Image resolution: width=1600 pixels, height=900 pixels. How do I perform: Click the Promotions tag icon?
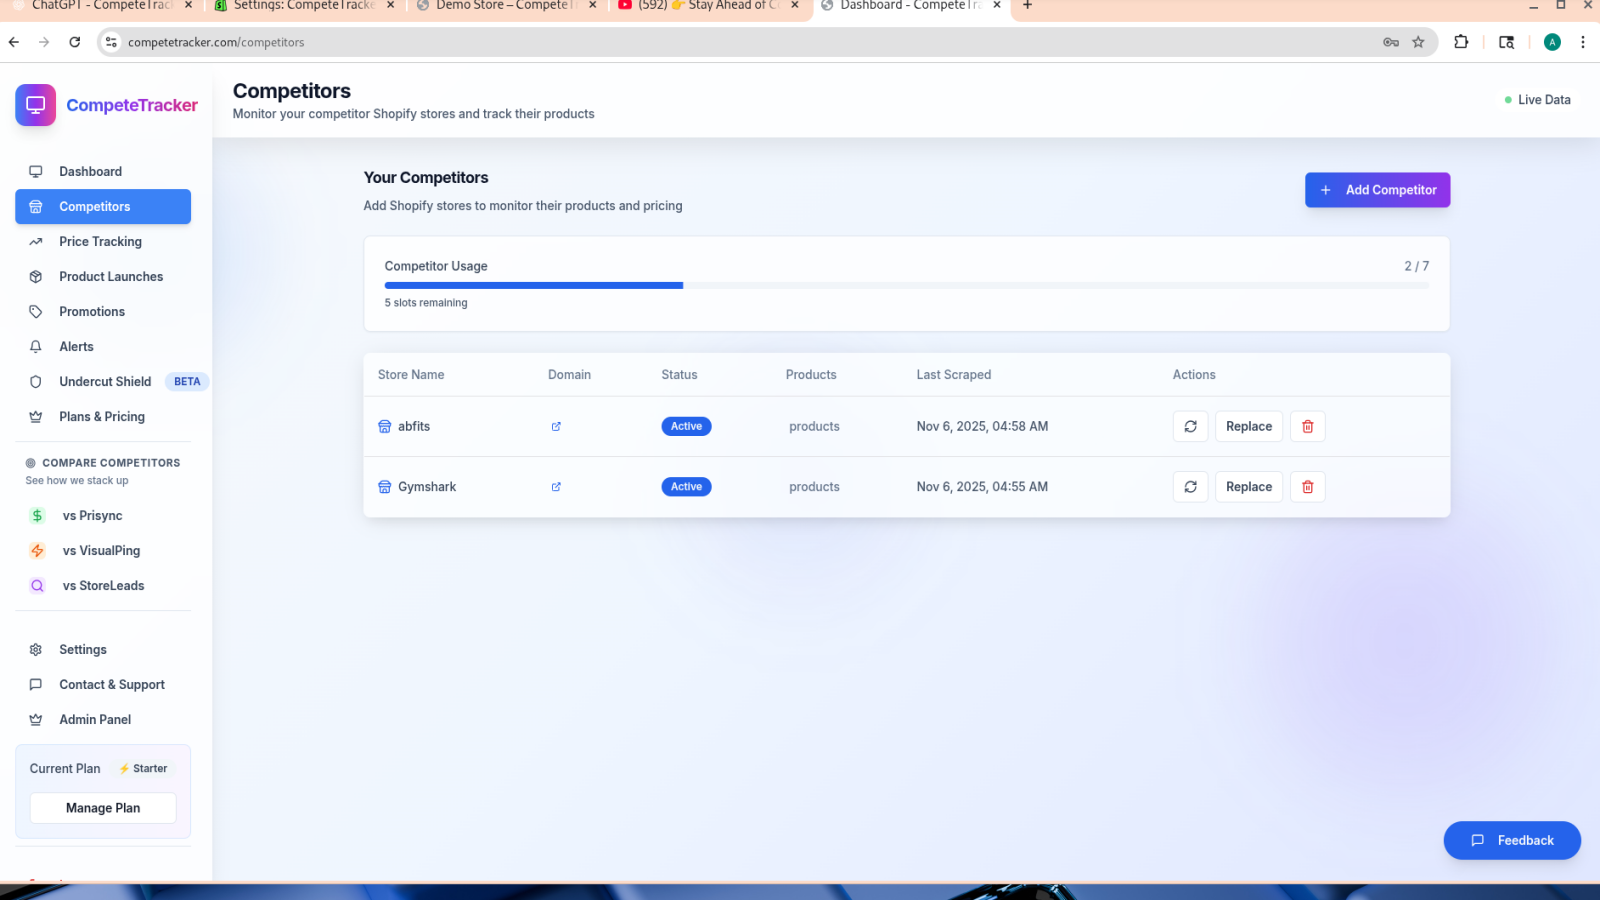tap(36, 311)
